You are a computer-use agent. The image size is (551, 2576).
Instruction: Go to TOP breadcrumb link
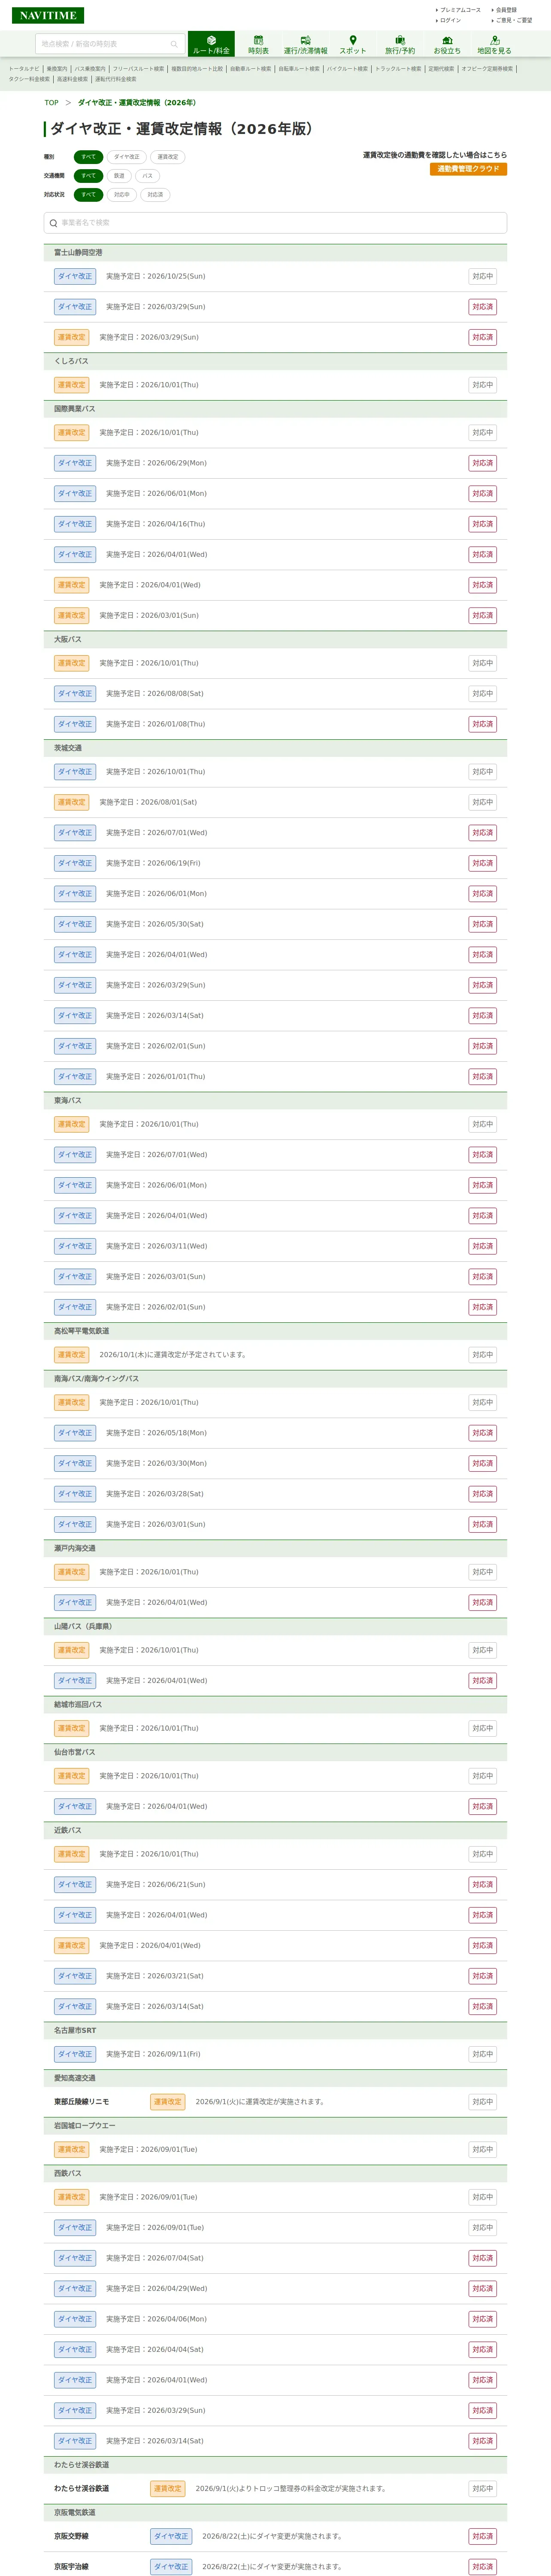click(x=51, y=103)
